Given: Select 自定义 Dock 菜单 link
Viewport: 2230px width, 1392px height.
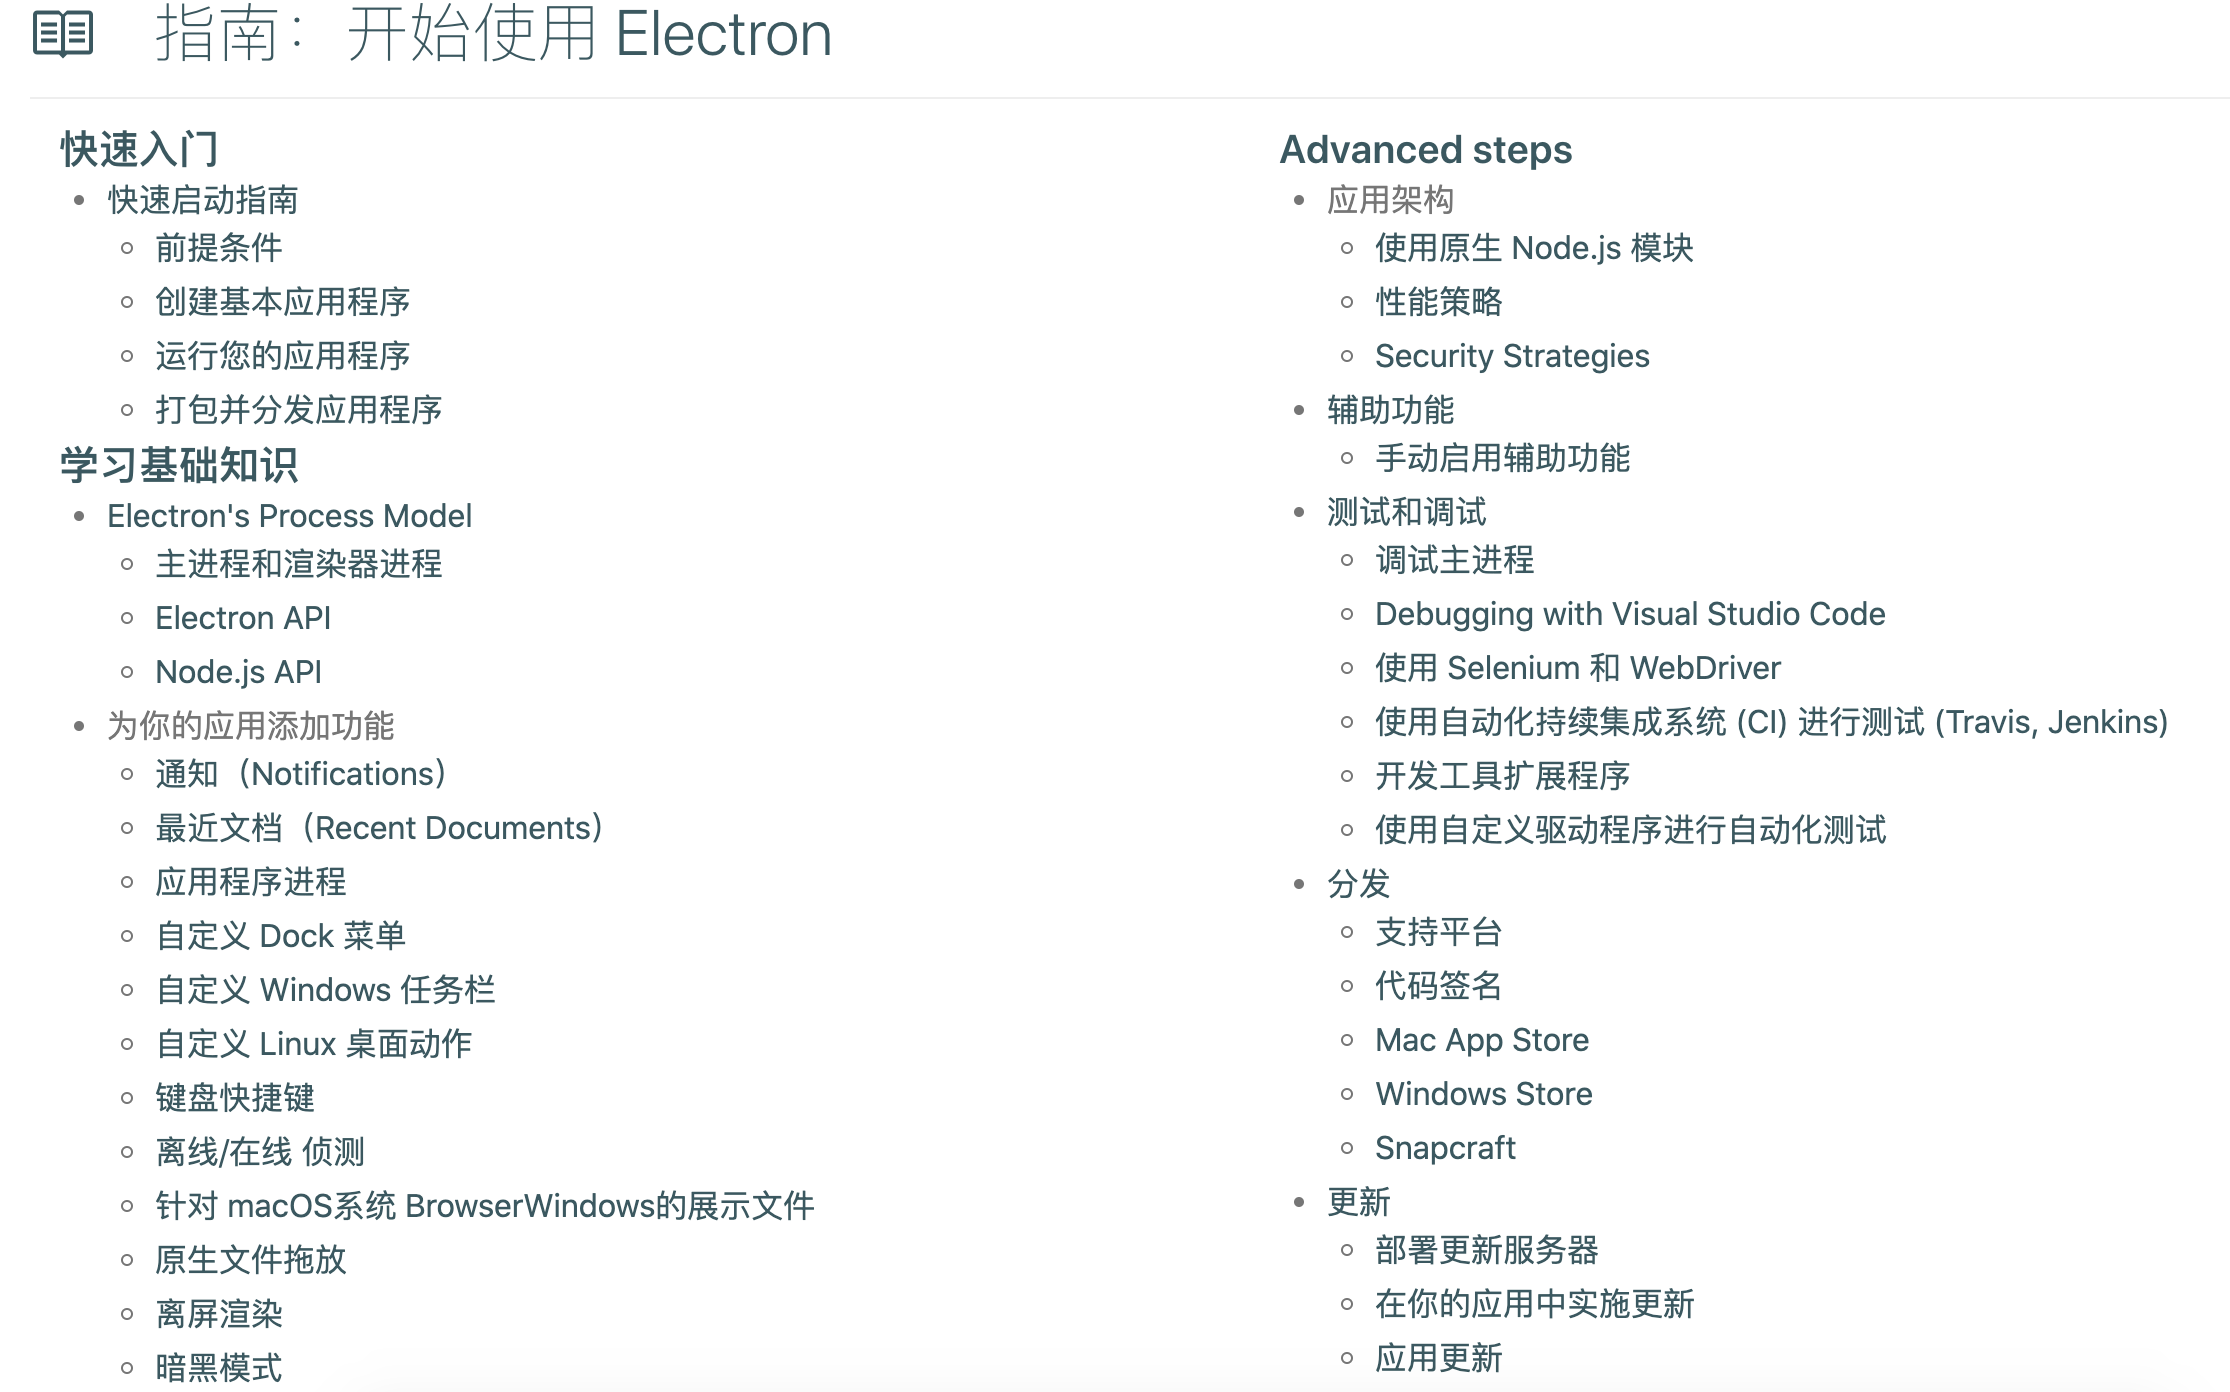Looking at the screenshot, I should click(x=281, y=936).
